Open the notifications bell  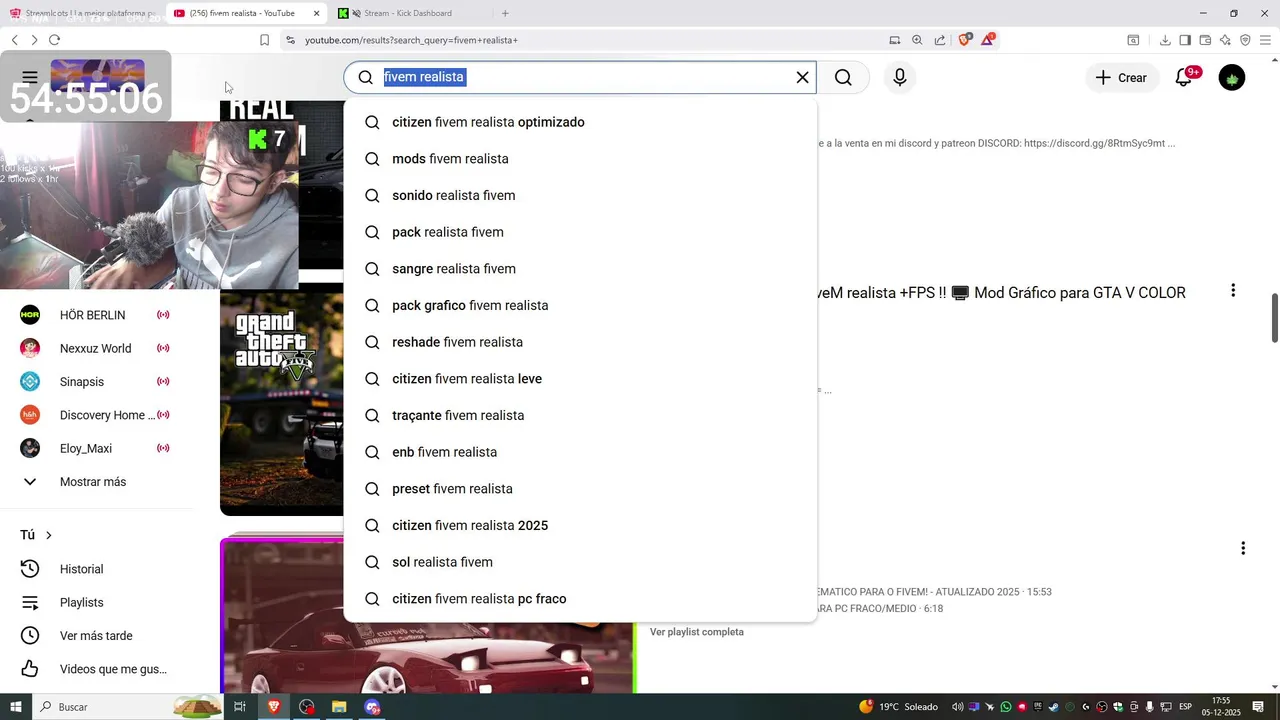[1184, 77]
